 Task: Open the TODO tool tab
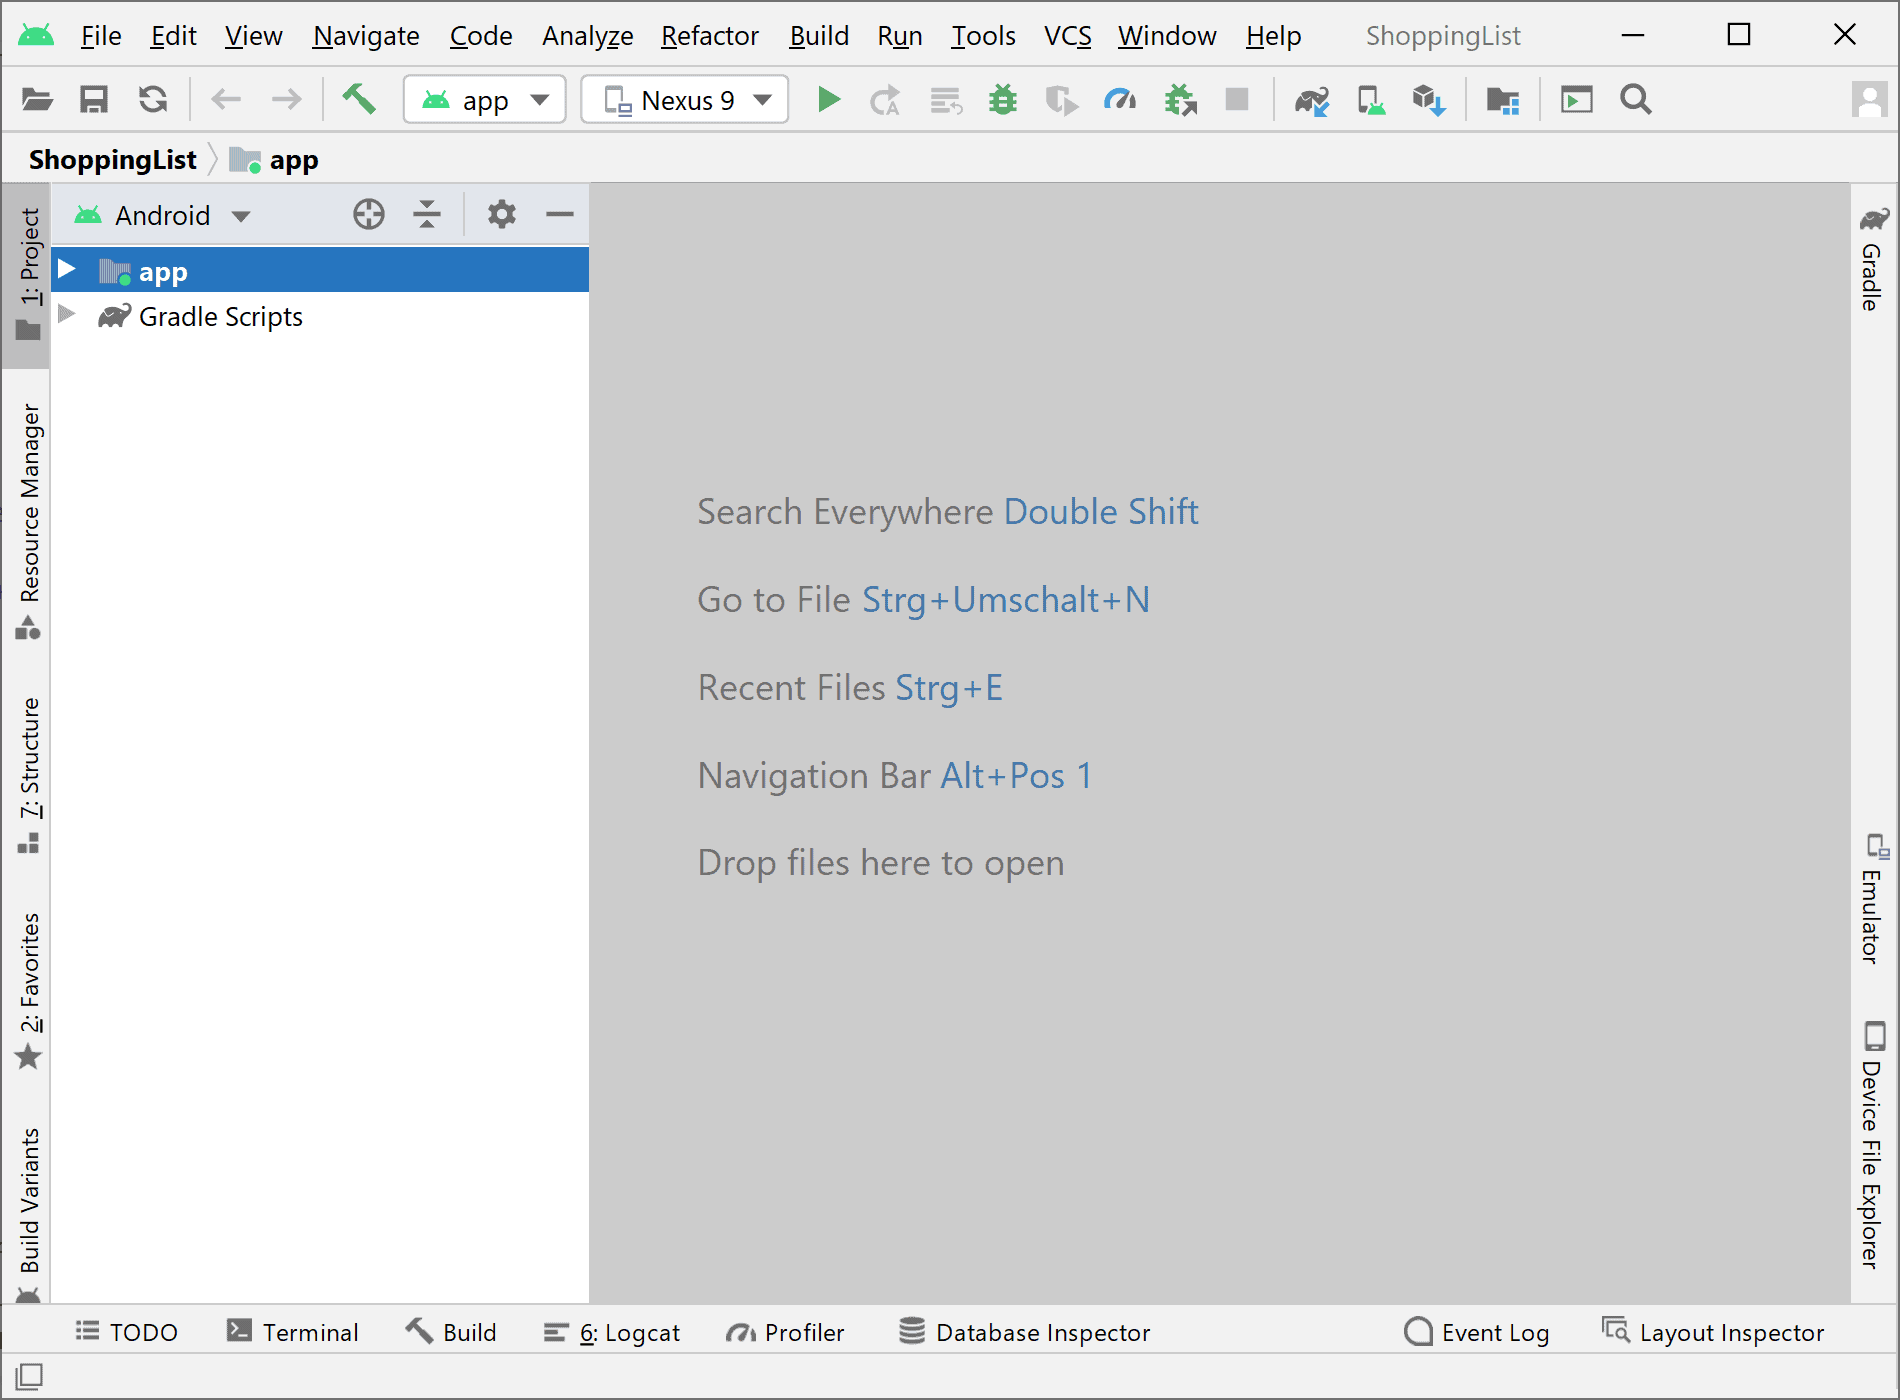coord(127,1332)
